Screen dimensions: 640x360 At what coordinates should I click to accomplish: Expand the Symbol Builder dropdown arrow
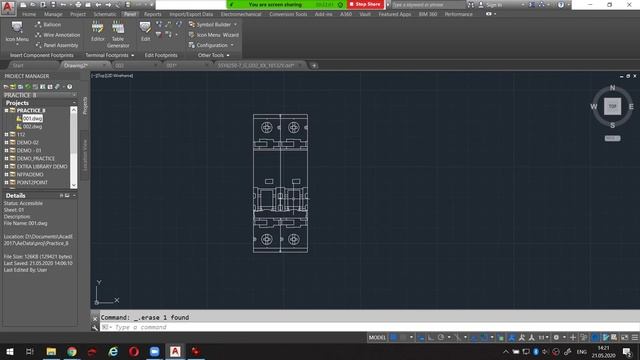235,24
